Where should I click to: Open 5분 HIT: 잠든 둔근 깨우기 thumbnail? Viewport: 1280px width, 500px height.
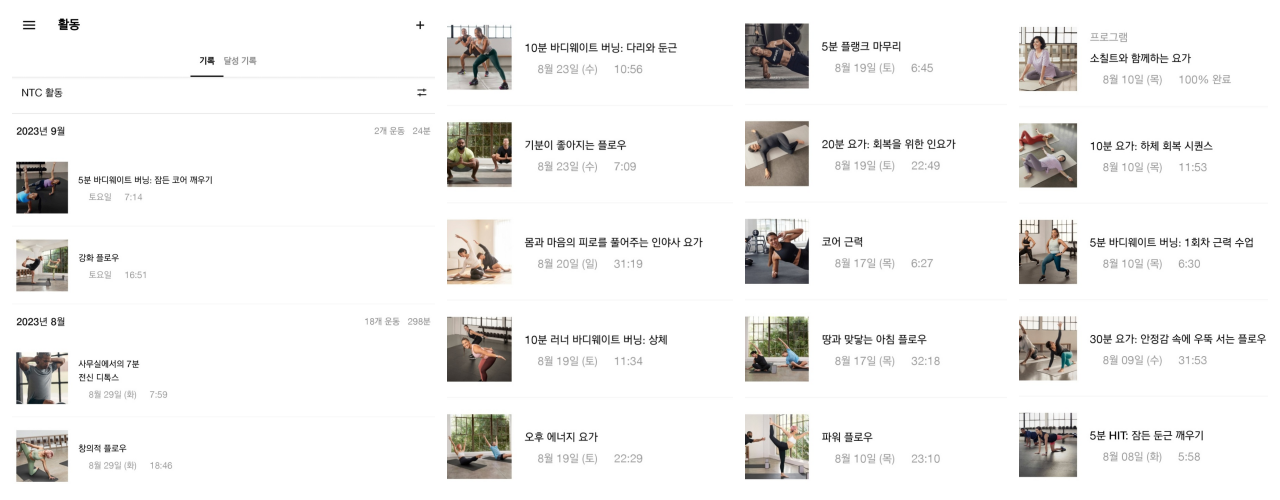coord(1048,445)
